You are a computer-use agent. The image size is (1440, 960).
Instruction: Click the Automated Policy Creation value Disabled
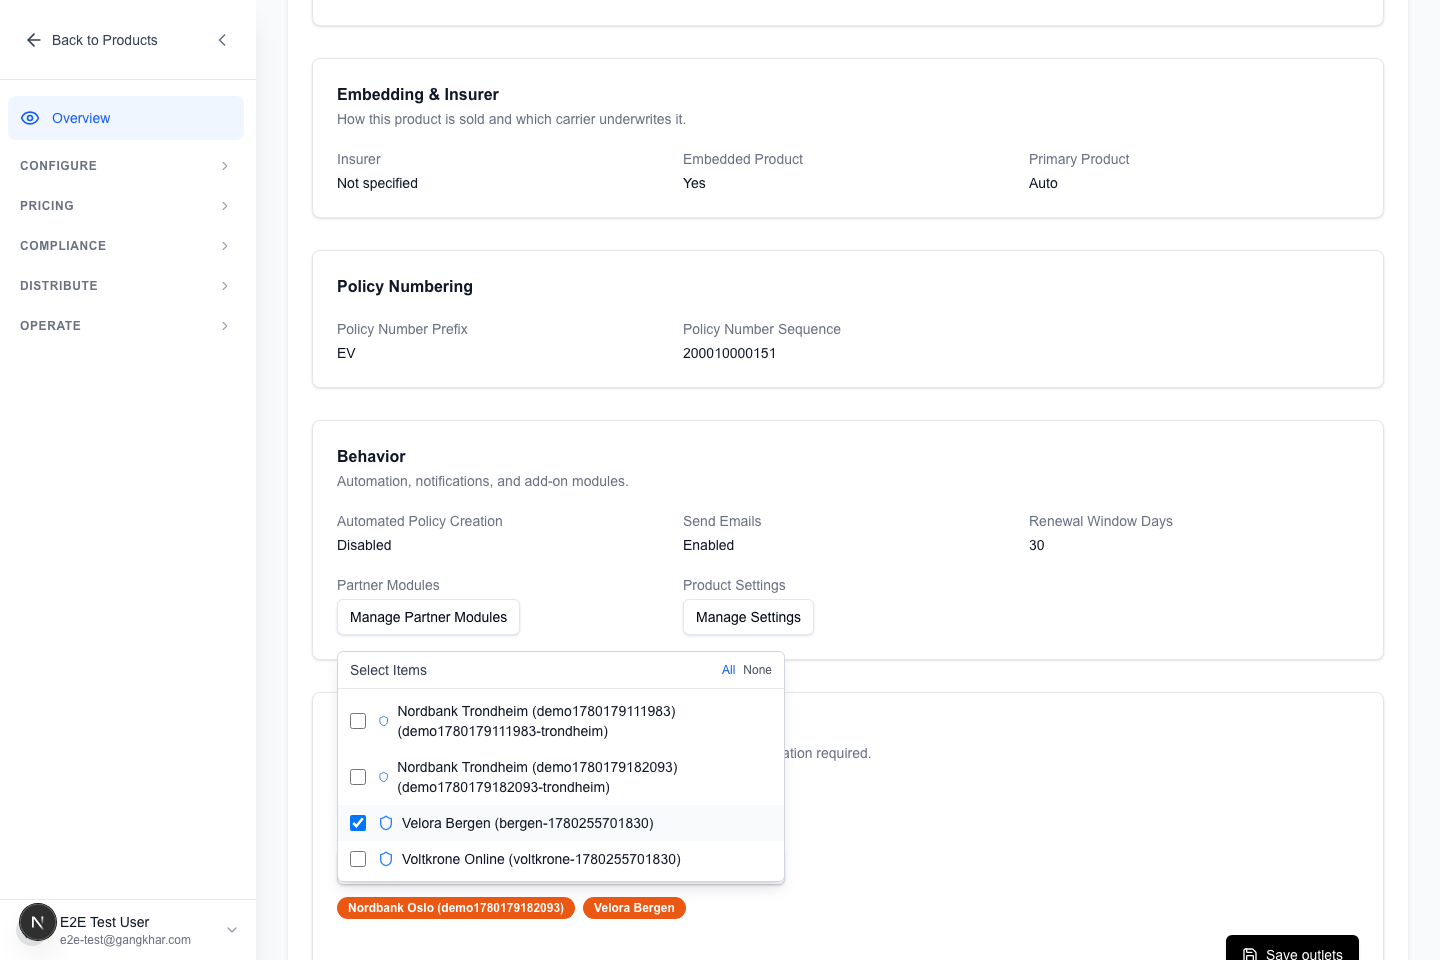pyautogui.click(x=364, y=545)
